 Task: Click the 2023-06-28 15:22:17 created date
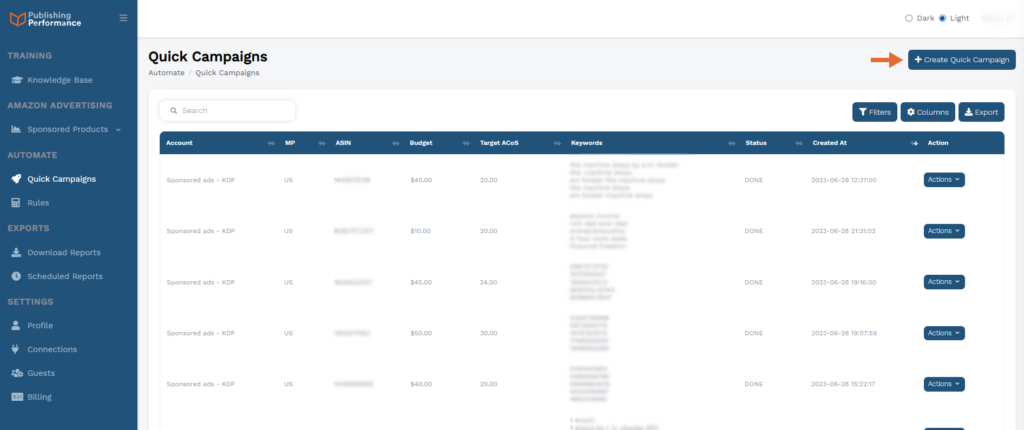pos(844,384)
